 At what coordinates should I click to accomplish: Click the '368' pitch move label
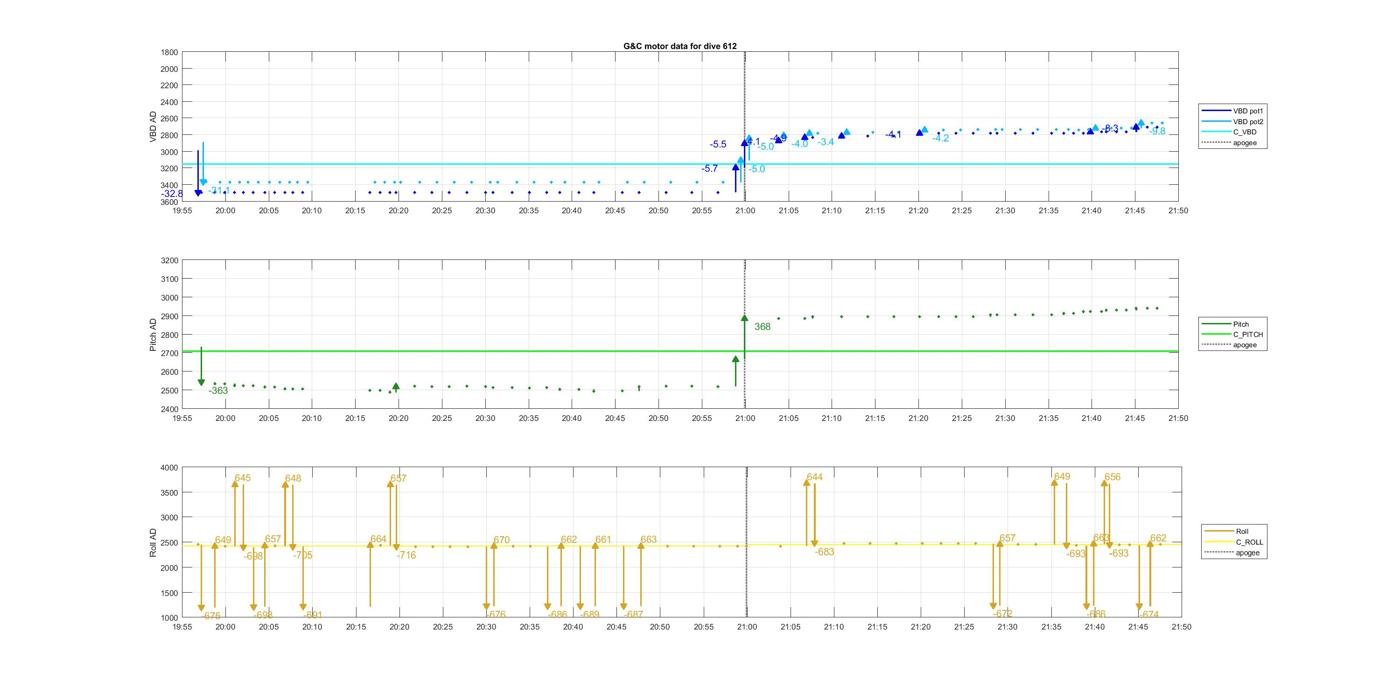coord(762,327)
